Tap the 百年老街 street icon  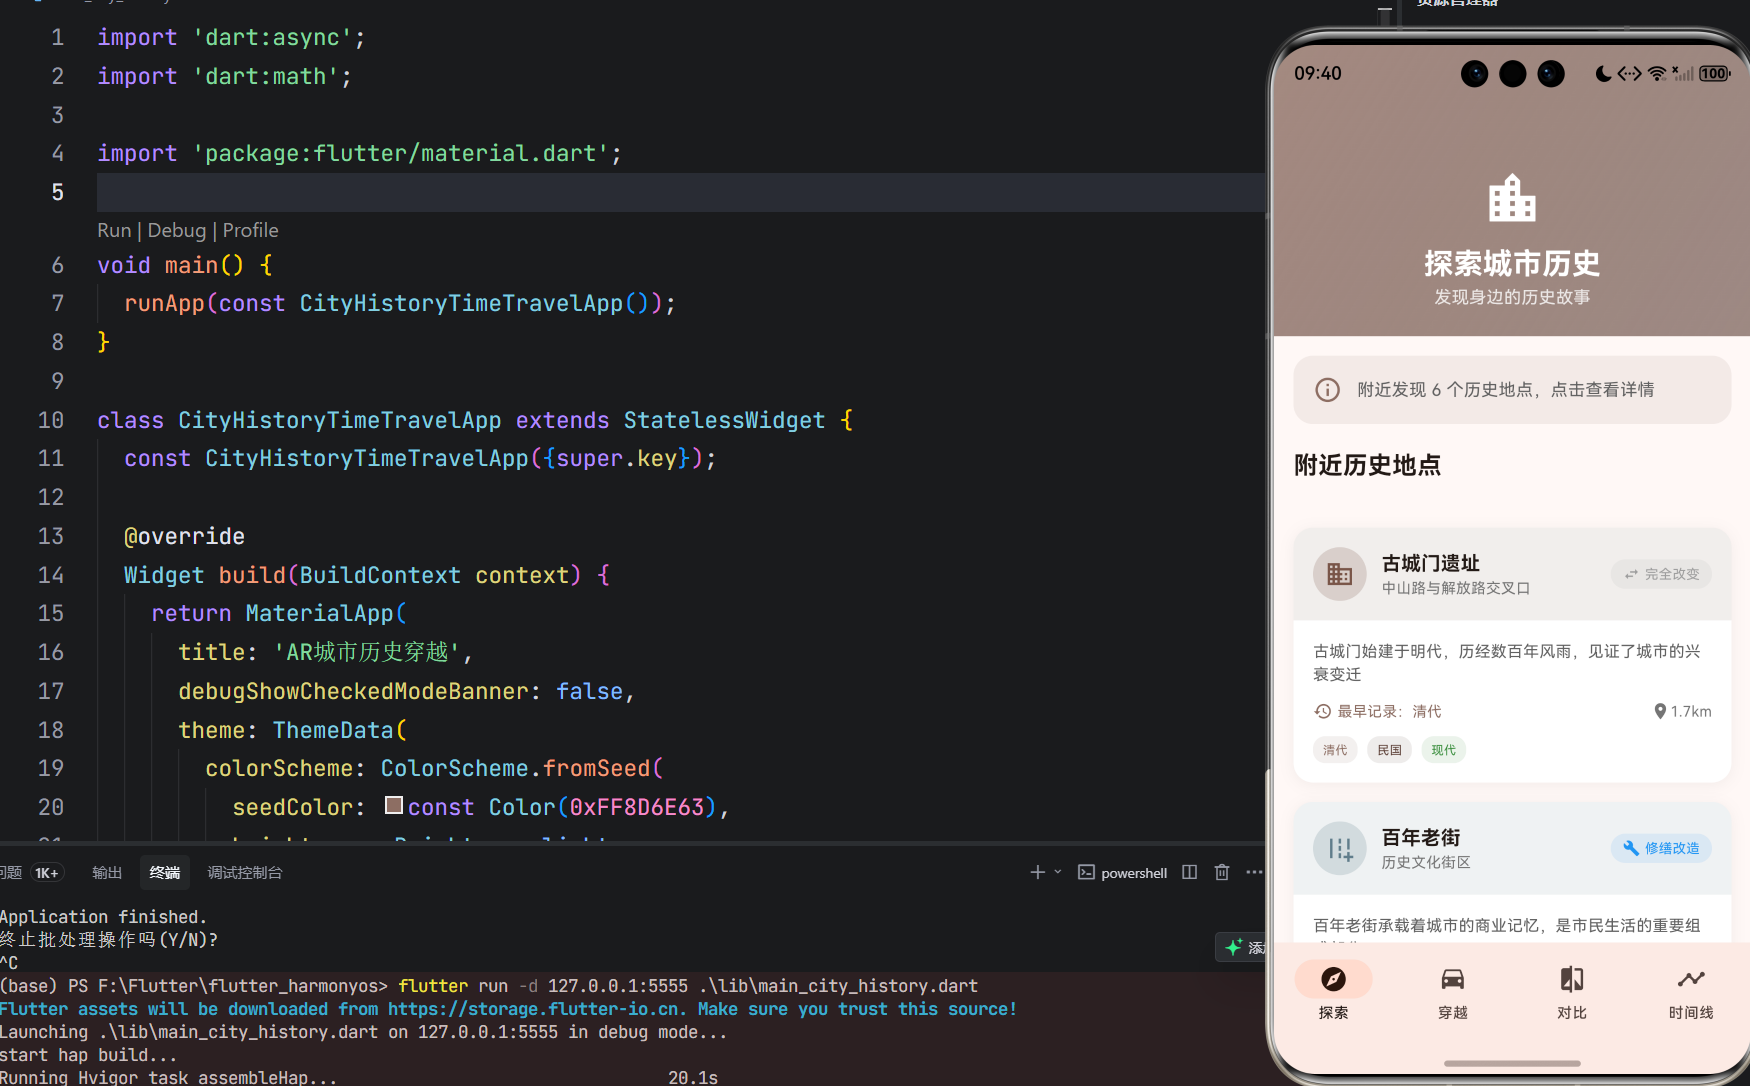1339,849
